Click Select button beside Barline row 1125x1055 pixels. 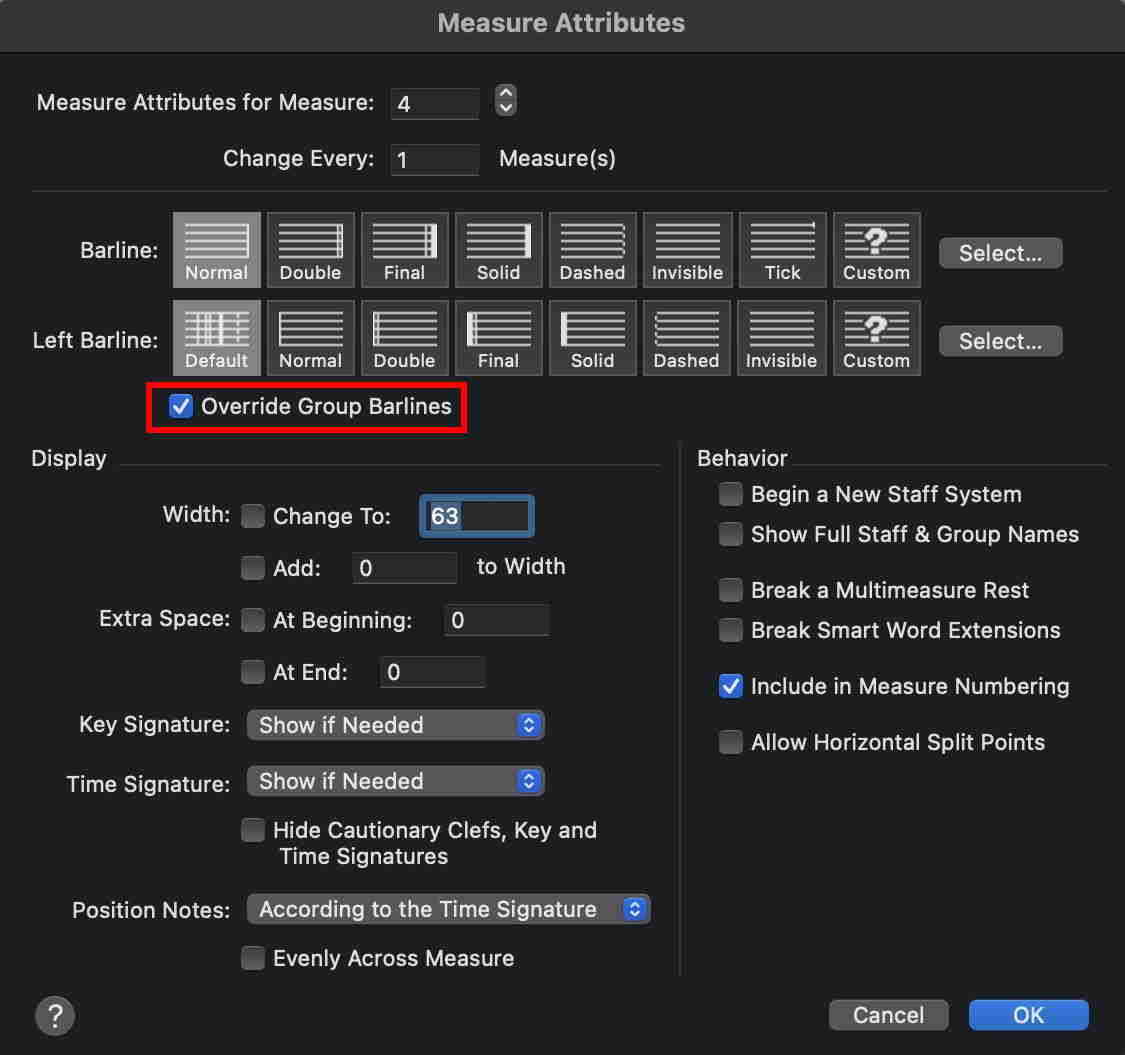pos(1000,253)
